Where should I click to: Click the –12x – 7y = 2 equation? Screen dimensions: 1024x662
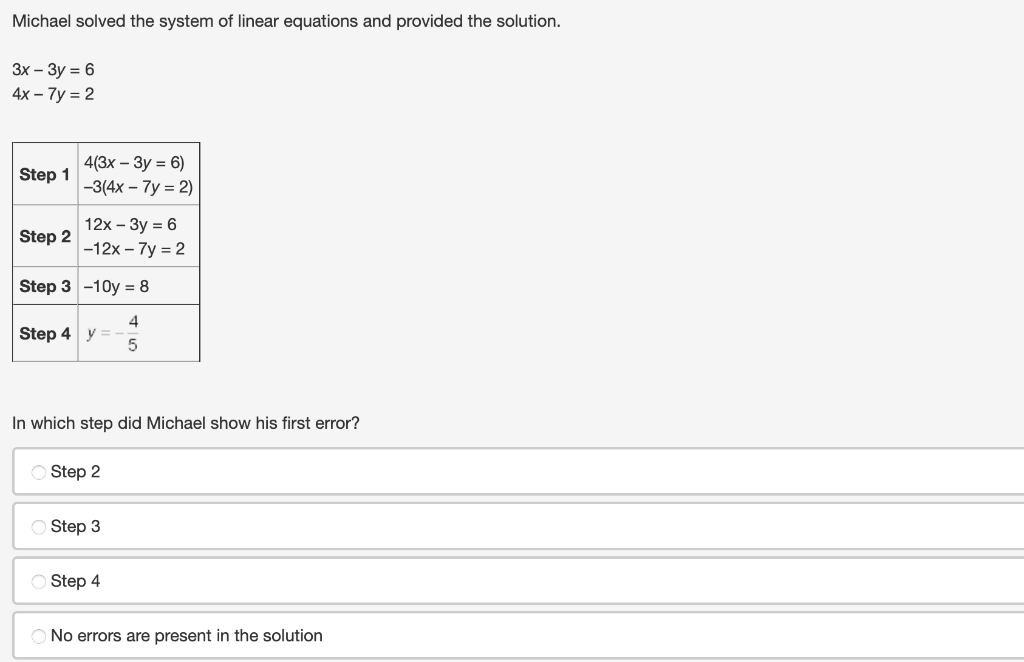[134, 249]
